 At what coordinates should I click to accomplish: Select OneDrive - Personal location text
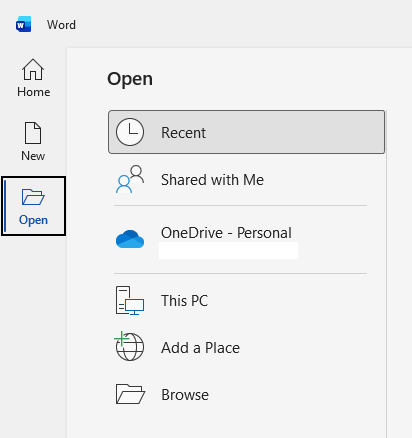click(x=226, y=233)
